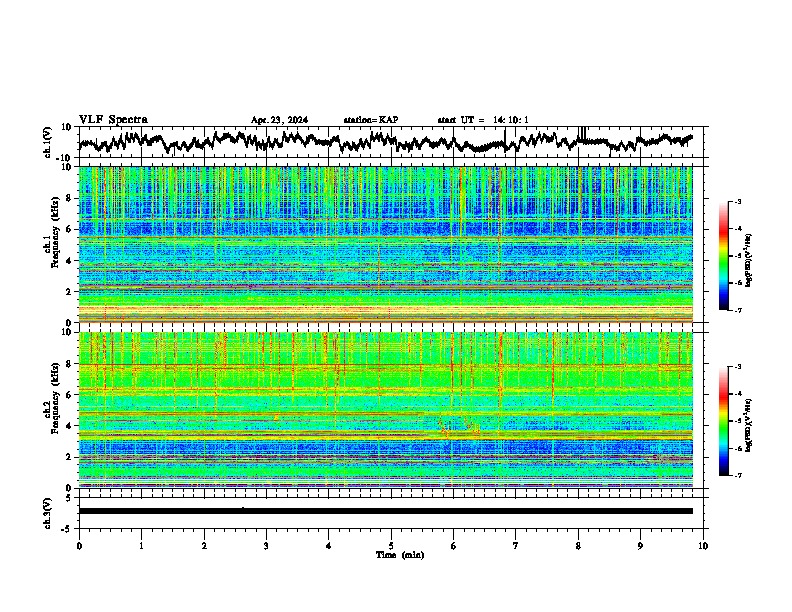Click tick label "4" on the time axis
The height and width of the screenshot is (612, 792).
pyautogui.click(x=329, y=546)
